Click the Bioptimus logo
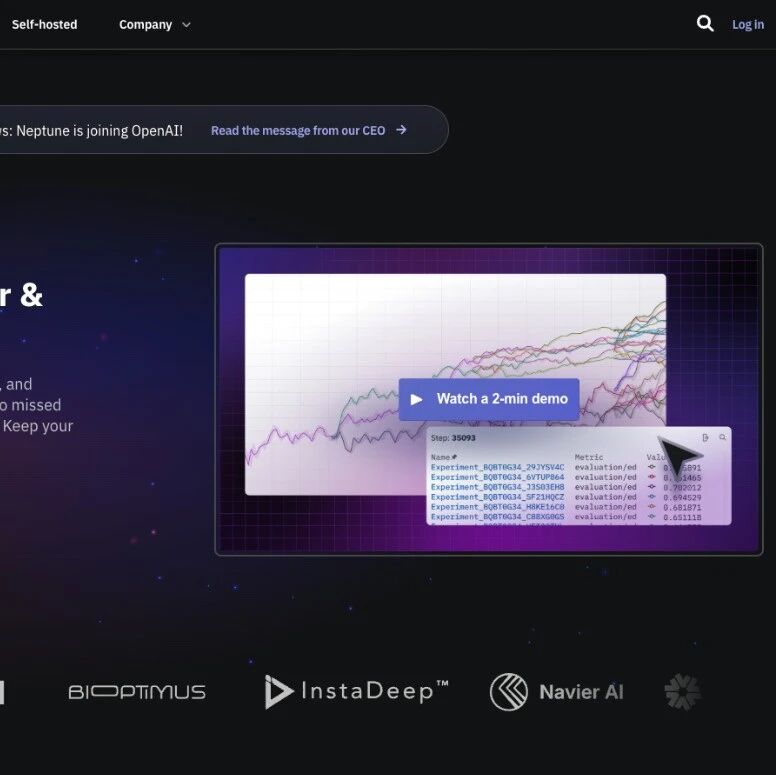The height and width of the screenshot is (775, 776). pyautogui.click(x=137, y=692)
